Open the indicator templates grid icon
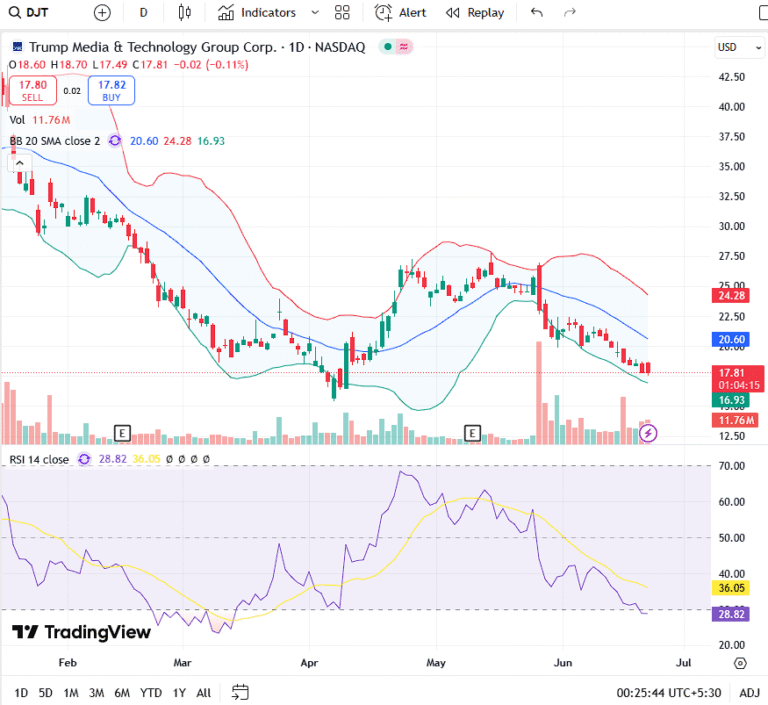This screenshot has width=768, height=705. pyautogui.click(x=342, y=13)
